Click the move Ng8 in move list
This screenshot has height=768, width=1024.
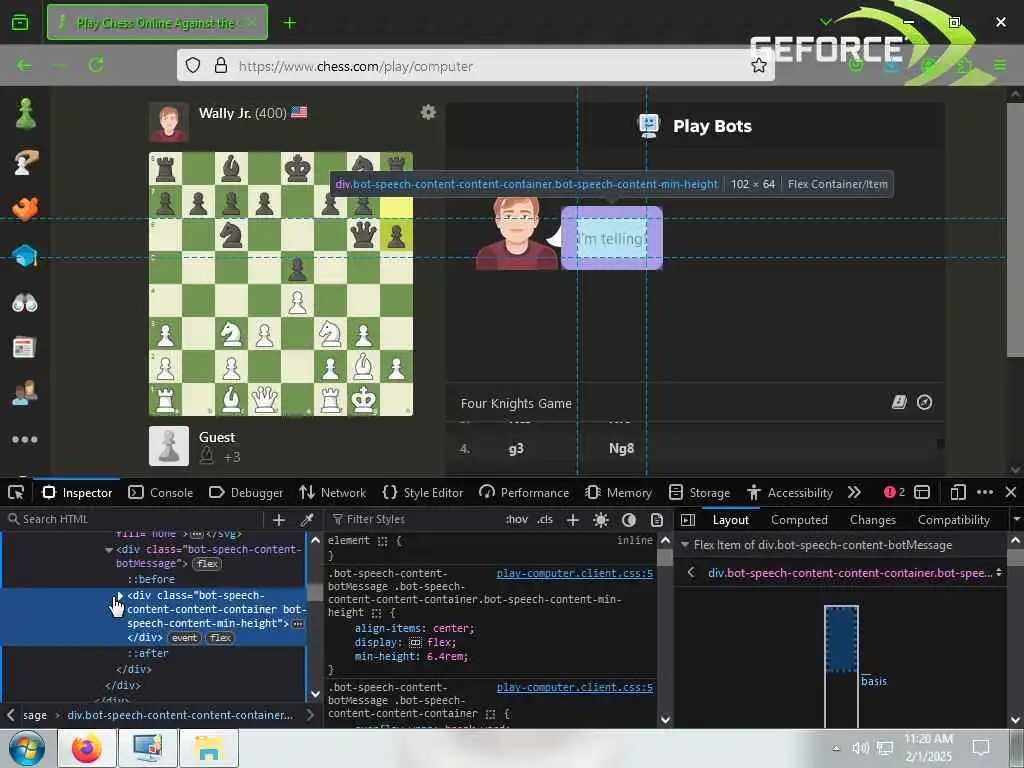pyautogui.click(x=621, y=449)
